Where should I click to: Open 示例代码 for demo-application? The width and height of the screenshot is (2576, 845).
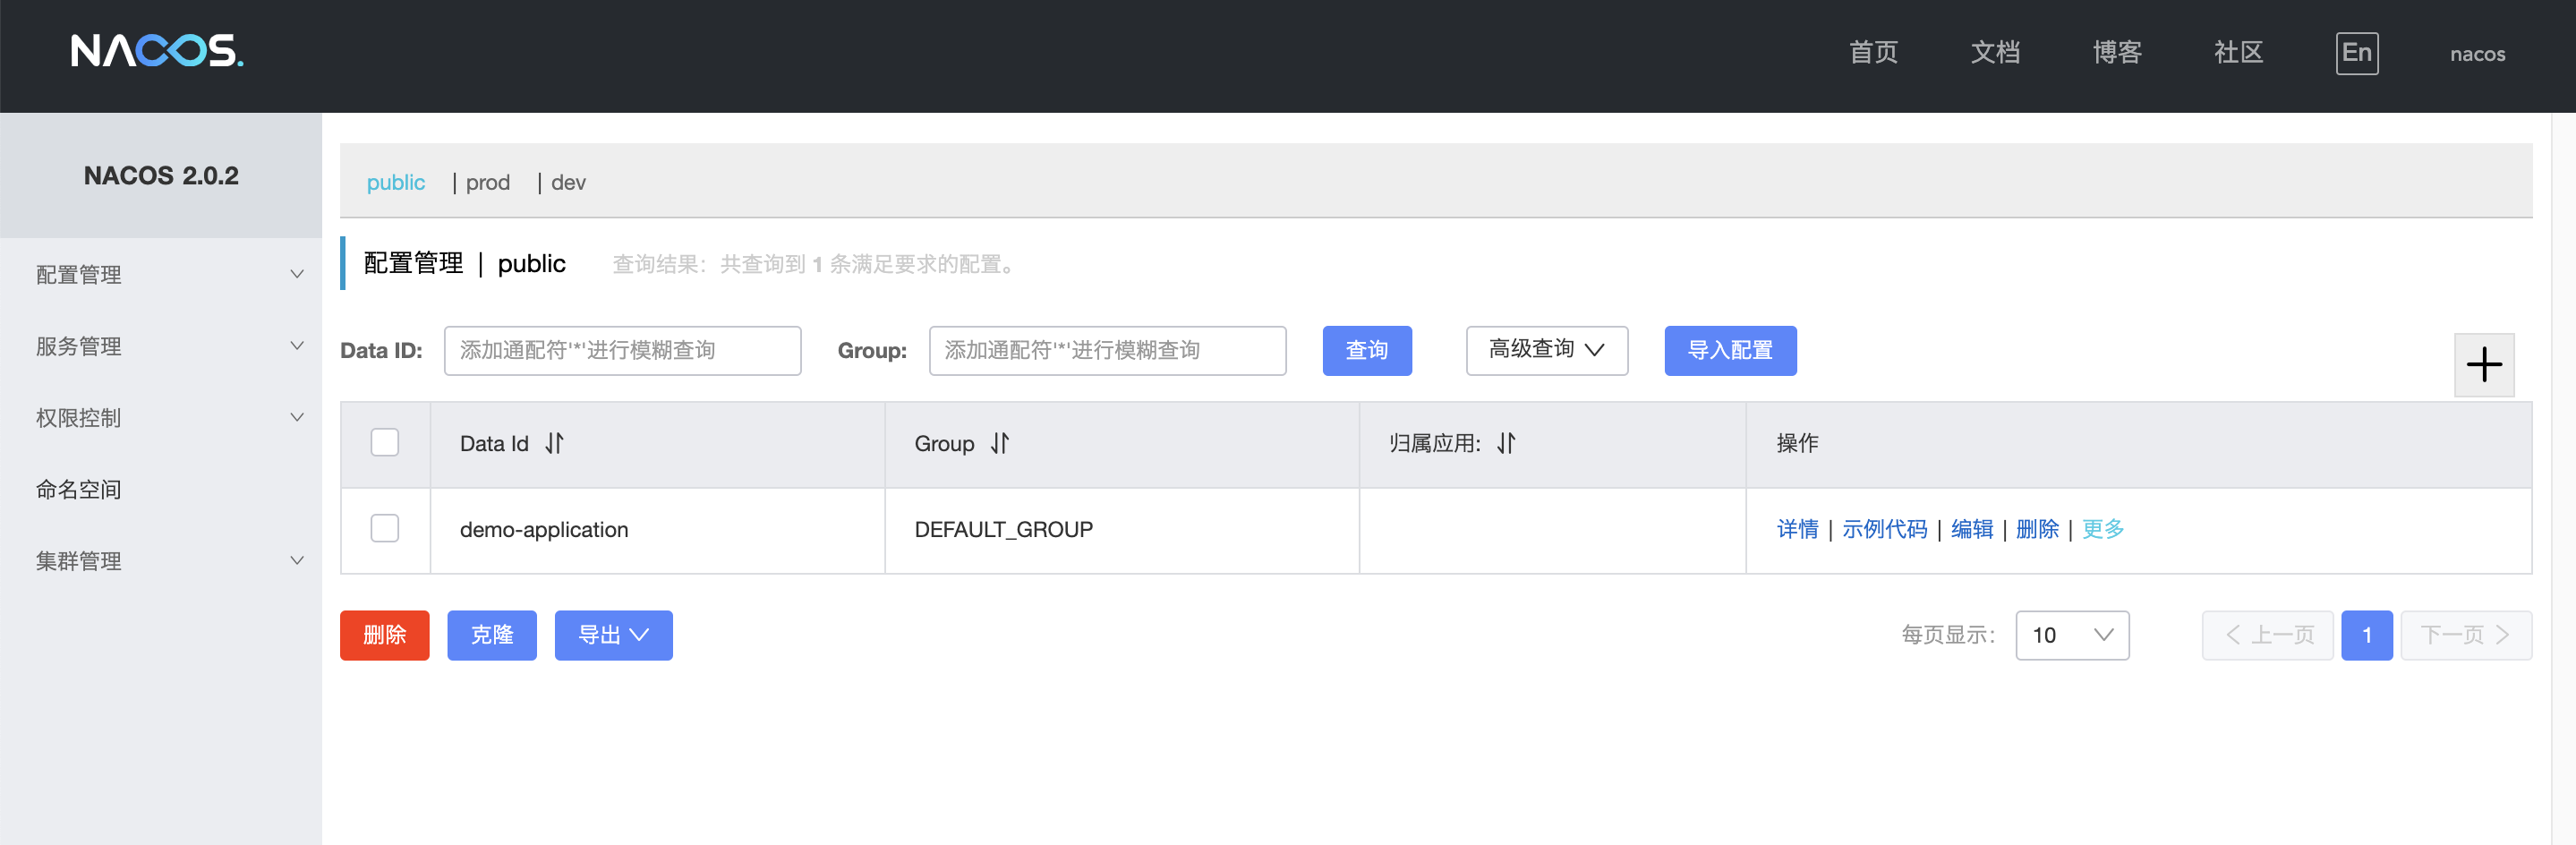[x=1884, y=529]
